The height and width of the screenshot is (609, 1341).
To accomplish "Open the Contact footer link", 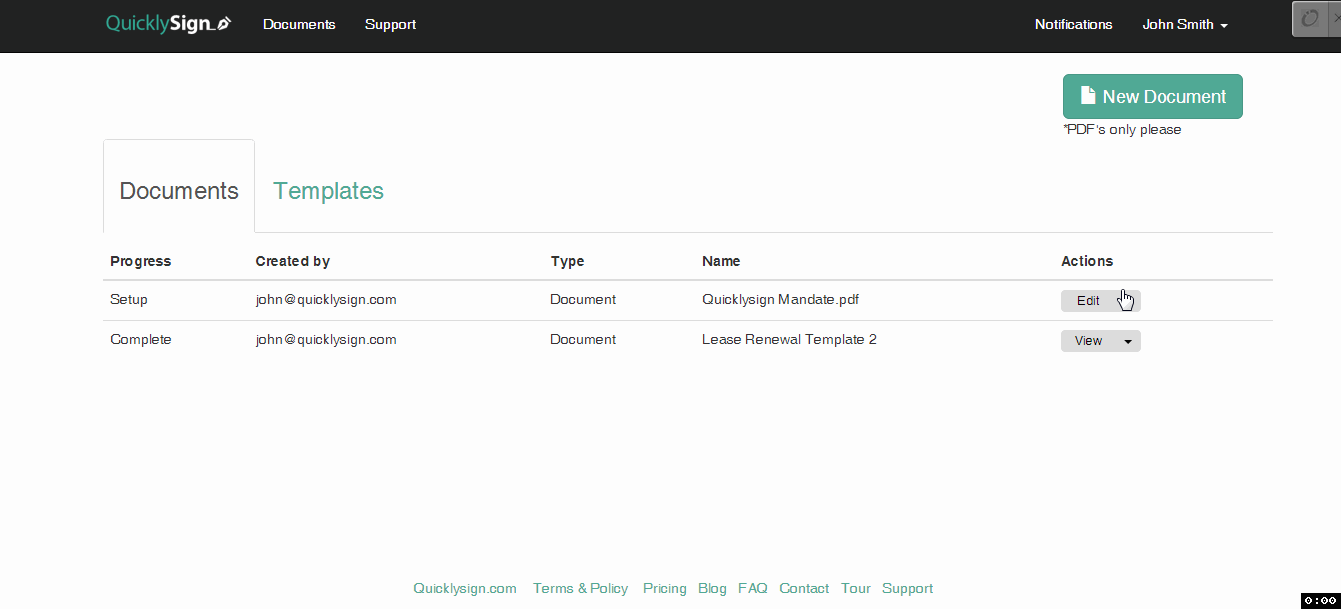I will click(x=804, y=588).
